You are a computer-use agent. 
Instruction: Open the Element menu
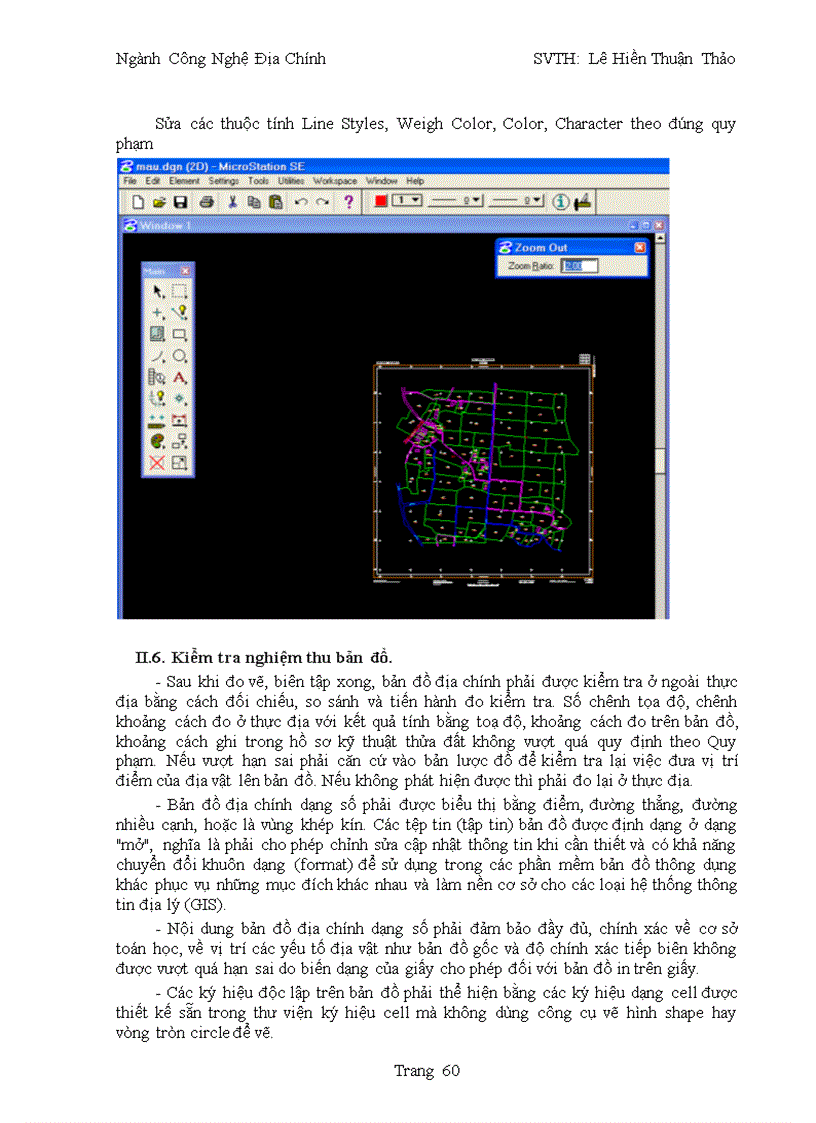pos(184,181)
